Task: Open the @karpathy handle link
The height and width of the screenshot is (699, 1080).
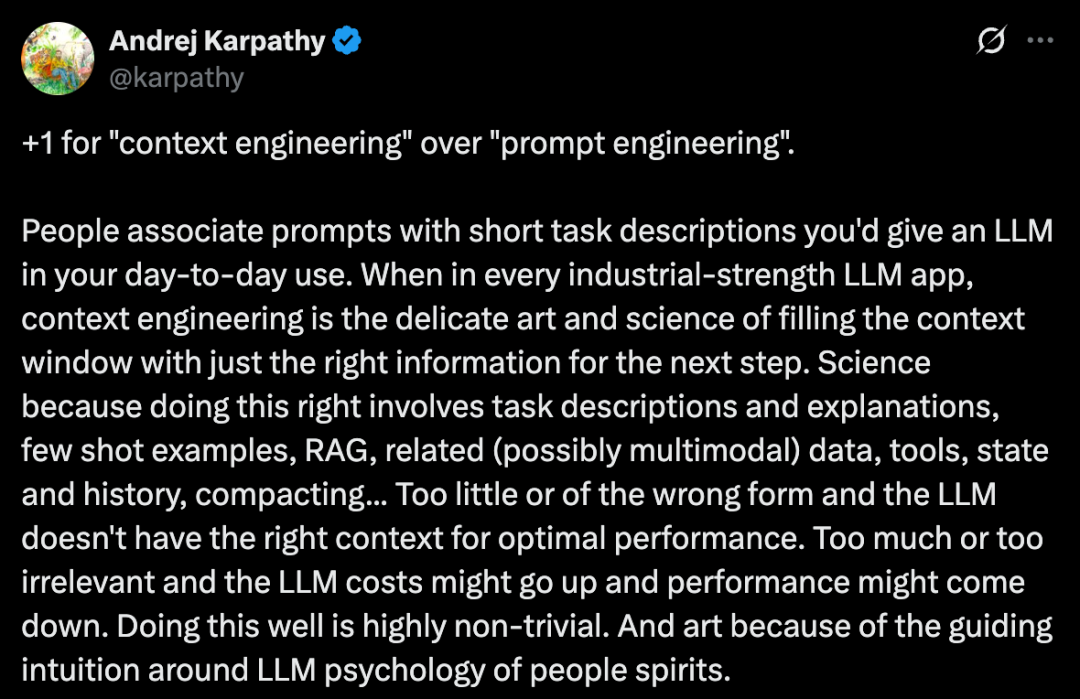Action: [176, 78]
